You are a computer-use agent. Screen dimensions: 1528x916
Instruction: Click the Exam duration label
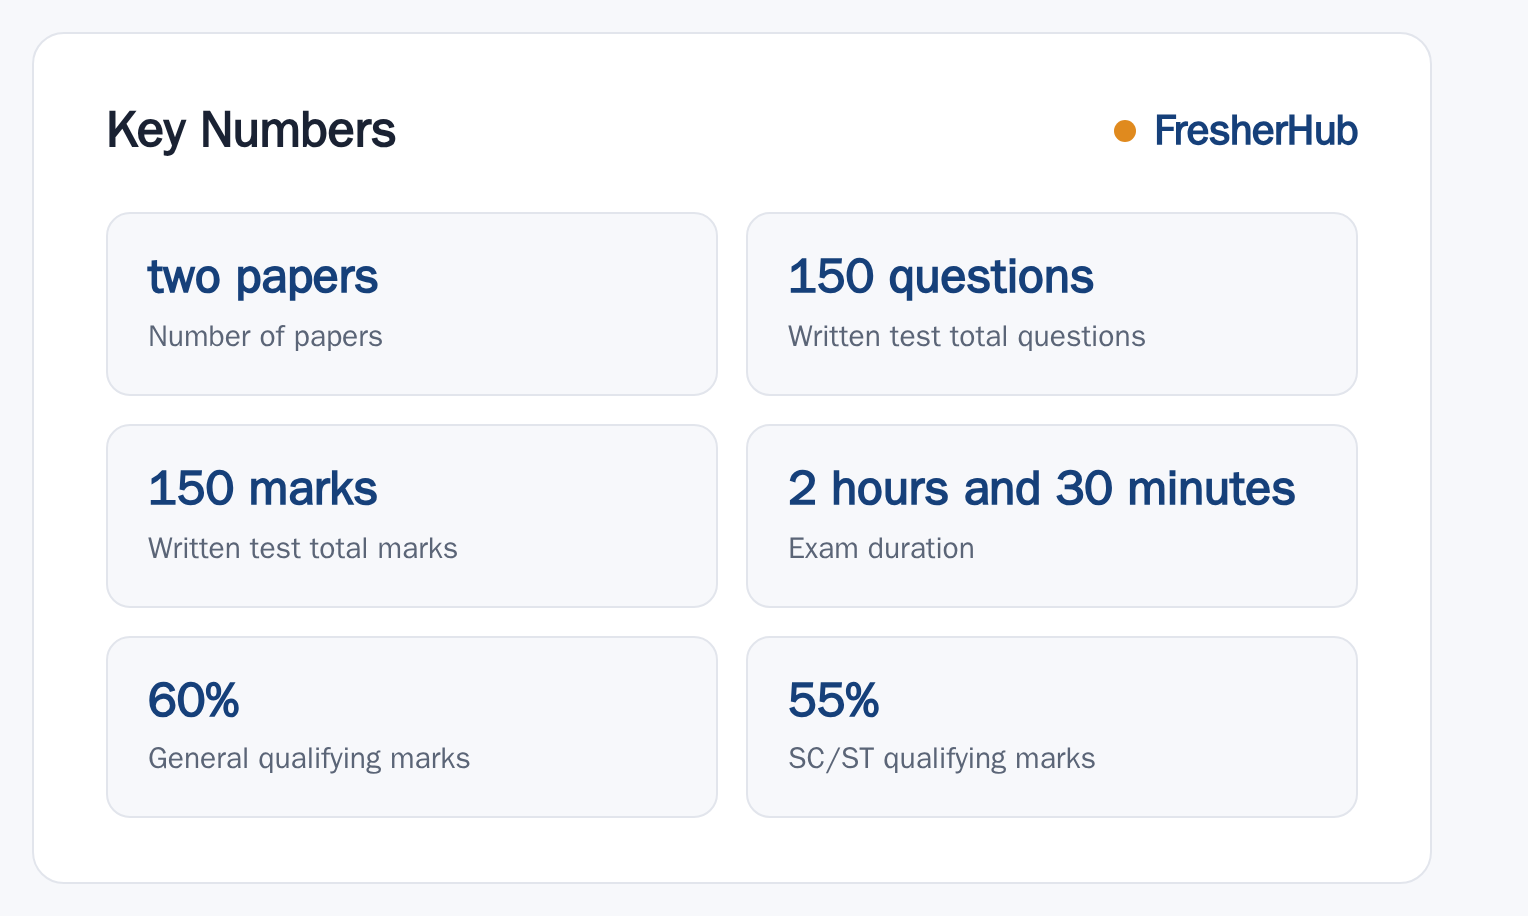(x=881, y=549)
